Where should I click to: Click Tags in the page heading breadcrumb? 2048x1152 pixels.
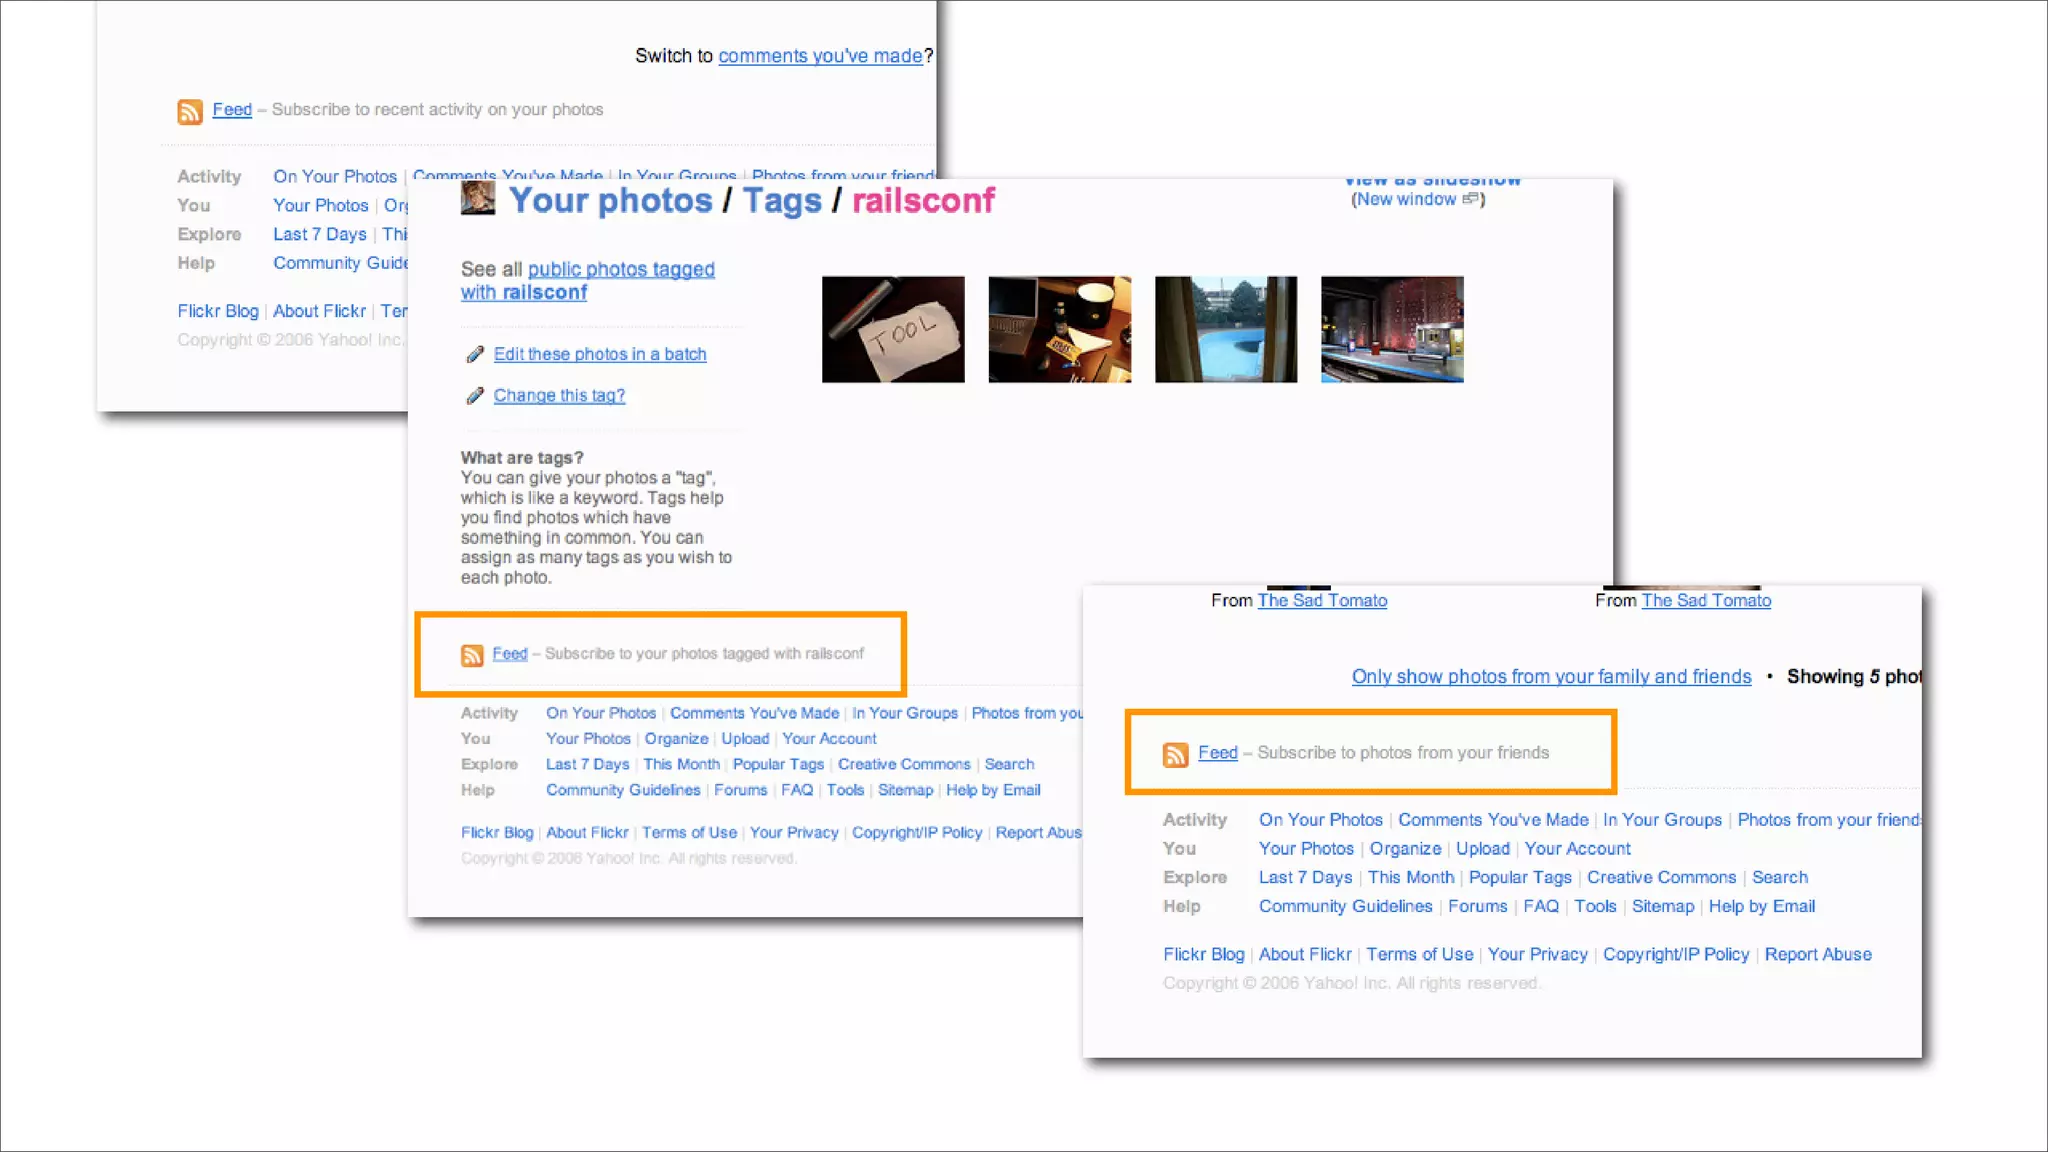[x=781, y=201]
